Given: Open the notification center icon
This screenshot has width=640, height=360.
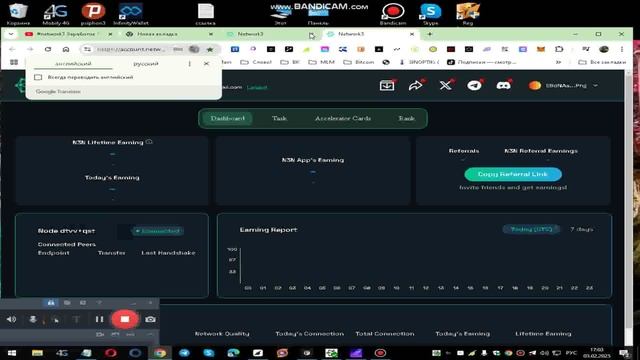Looking at the screenshot, I should coord(624,353).
